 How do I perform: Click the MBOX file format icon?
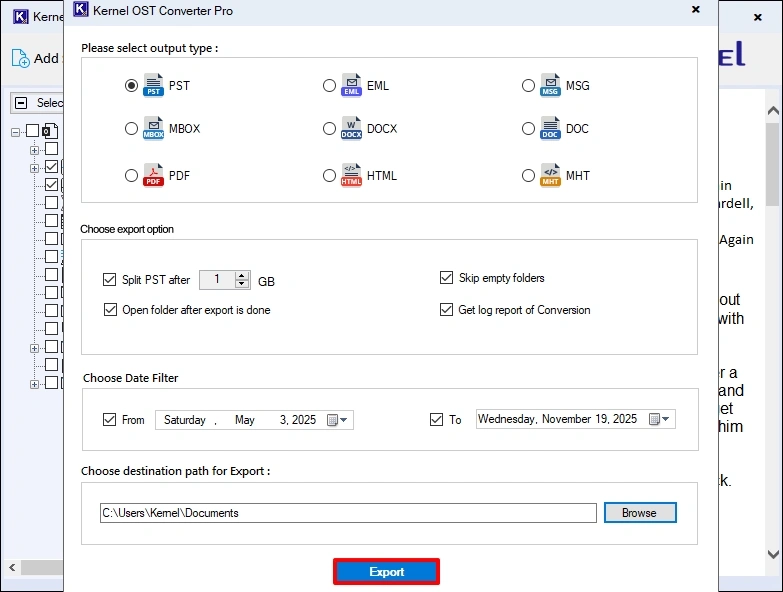click(x=153, y=128)
